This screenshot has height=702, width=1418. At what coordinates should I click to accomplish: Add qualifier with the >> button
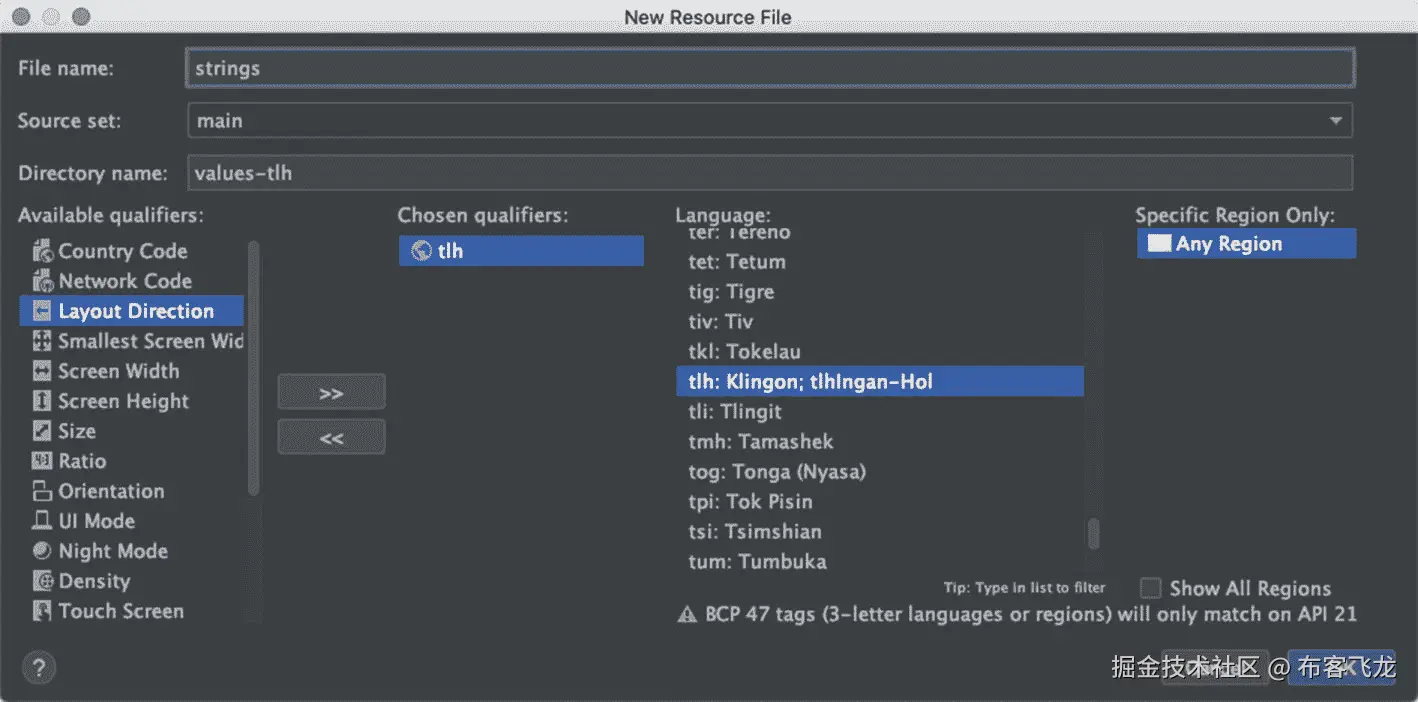(331, 393)
